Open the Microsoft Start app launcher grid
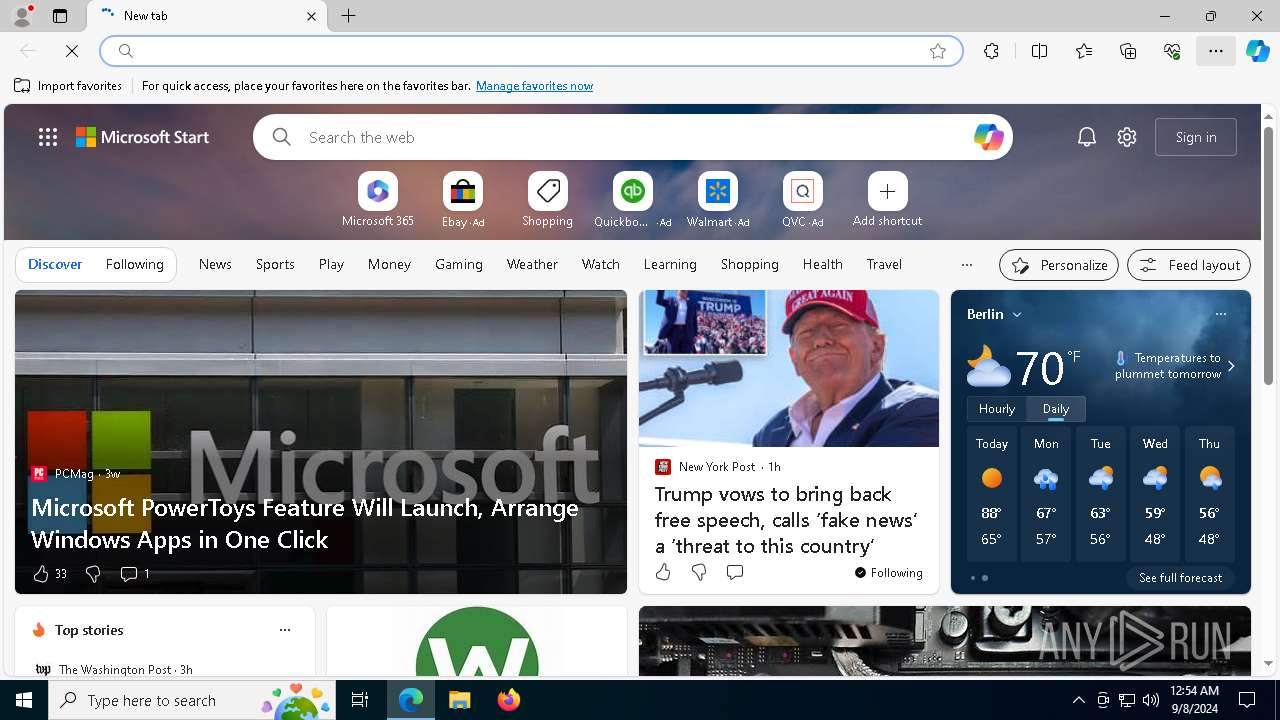 (48, 137)
